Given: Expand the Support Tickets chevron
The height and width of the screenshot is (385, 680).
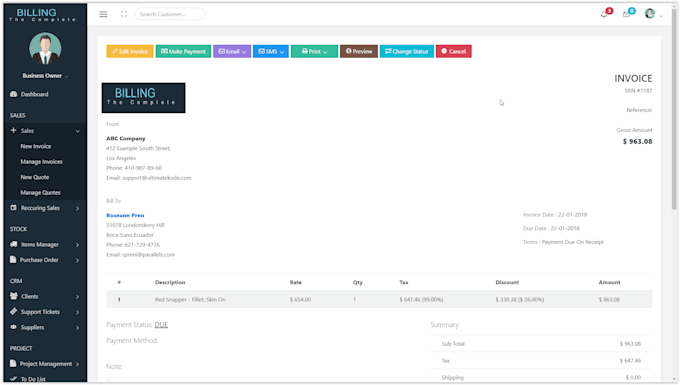Looking at the screenshot, I should [78, 312].
